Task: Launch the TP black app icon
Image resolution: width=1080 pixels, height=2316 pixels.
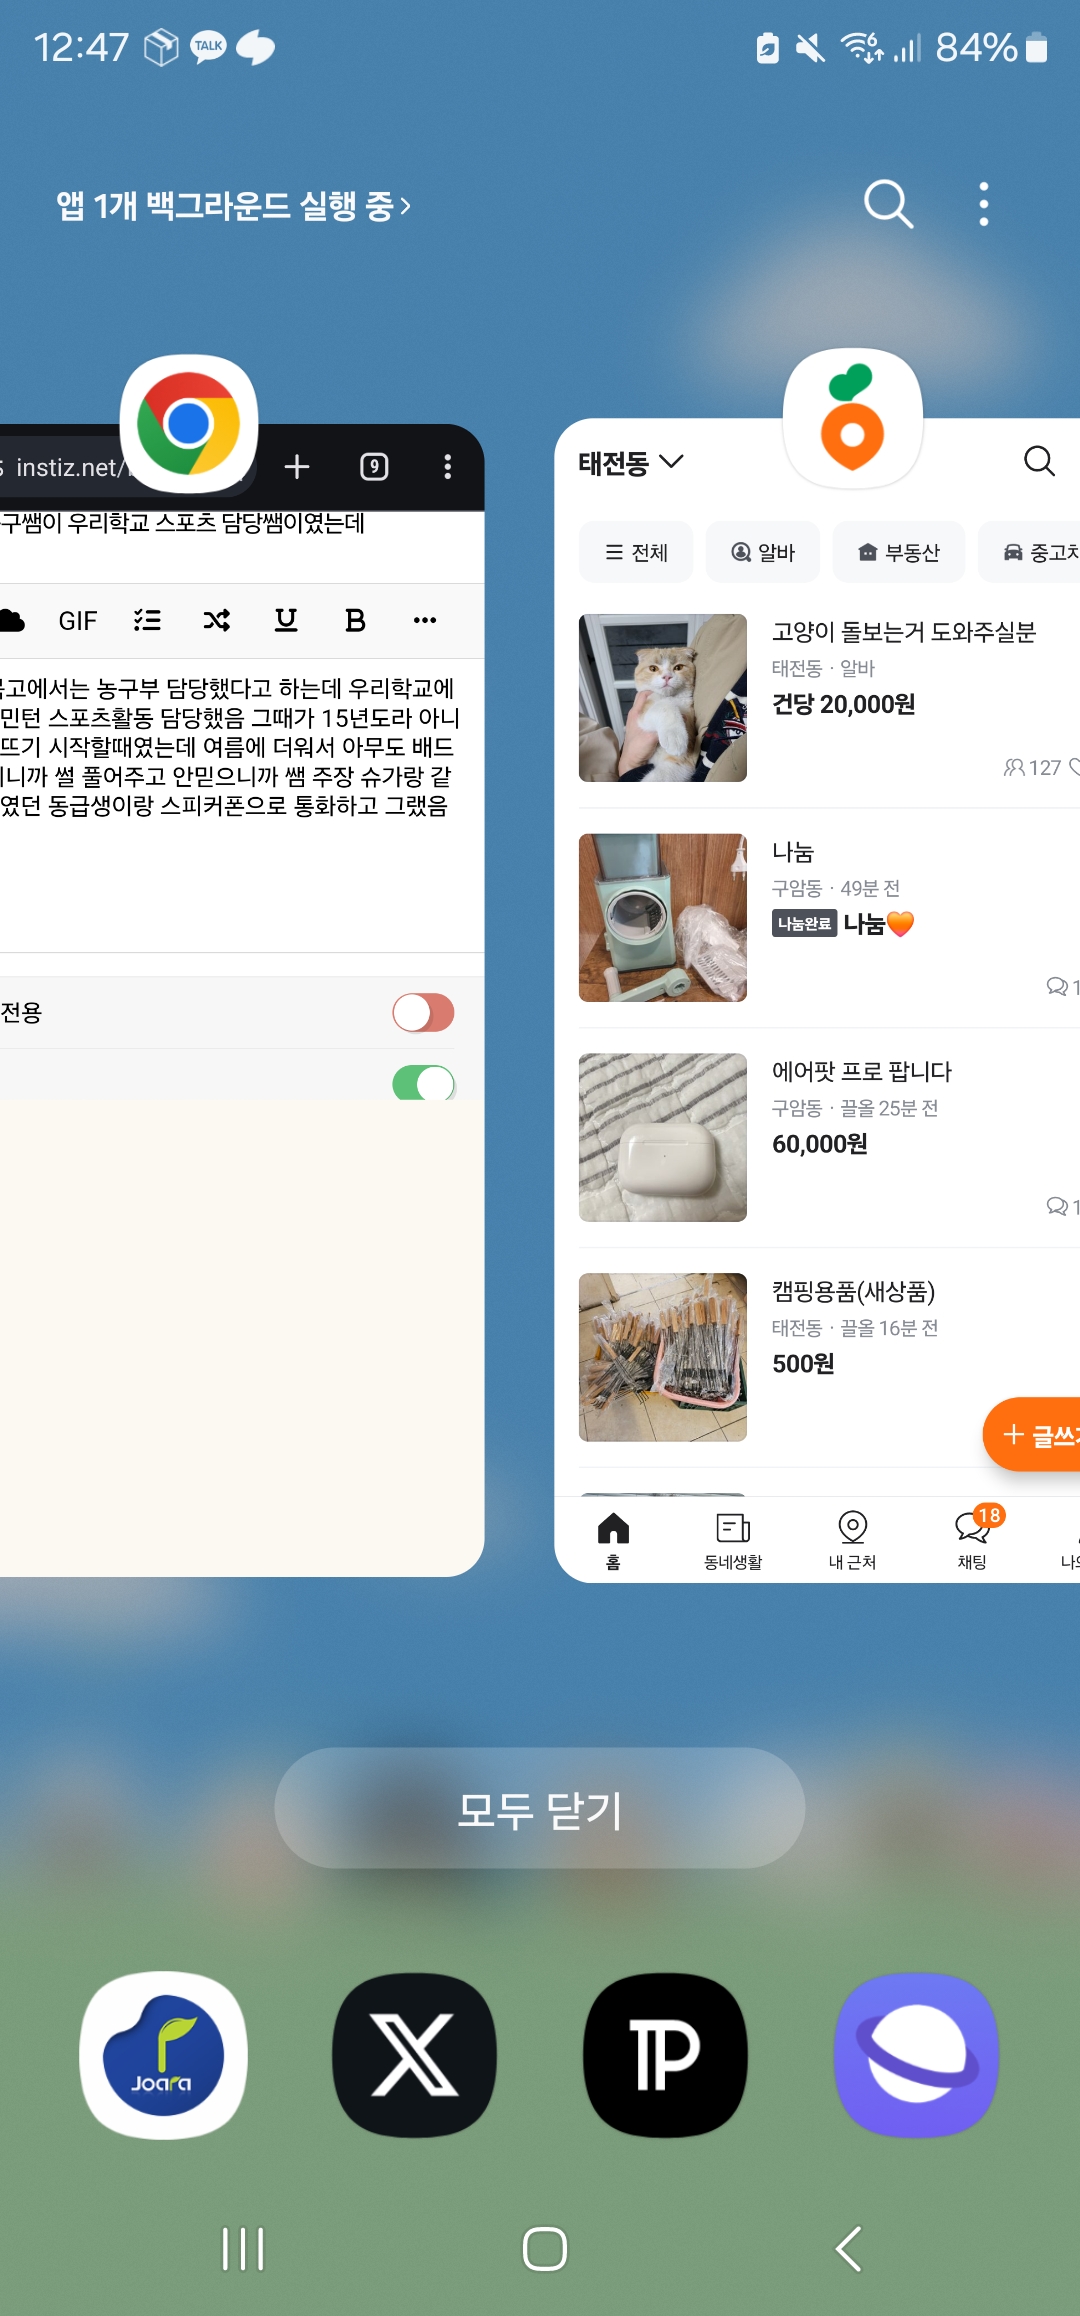Action: [x=665, y=2055]
